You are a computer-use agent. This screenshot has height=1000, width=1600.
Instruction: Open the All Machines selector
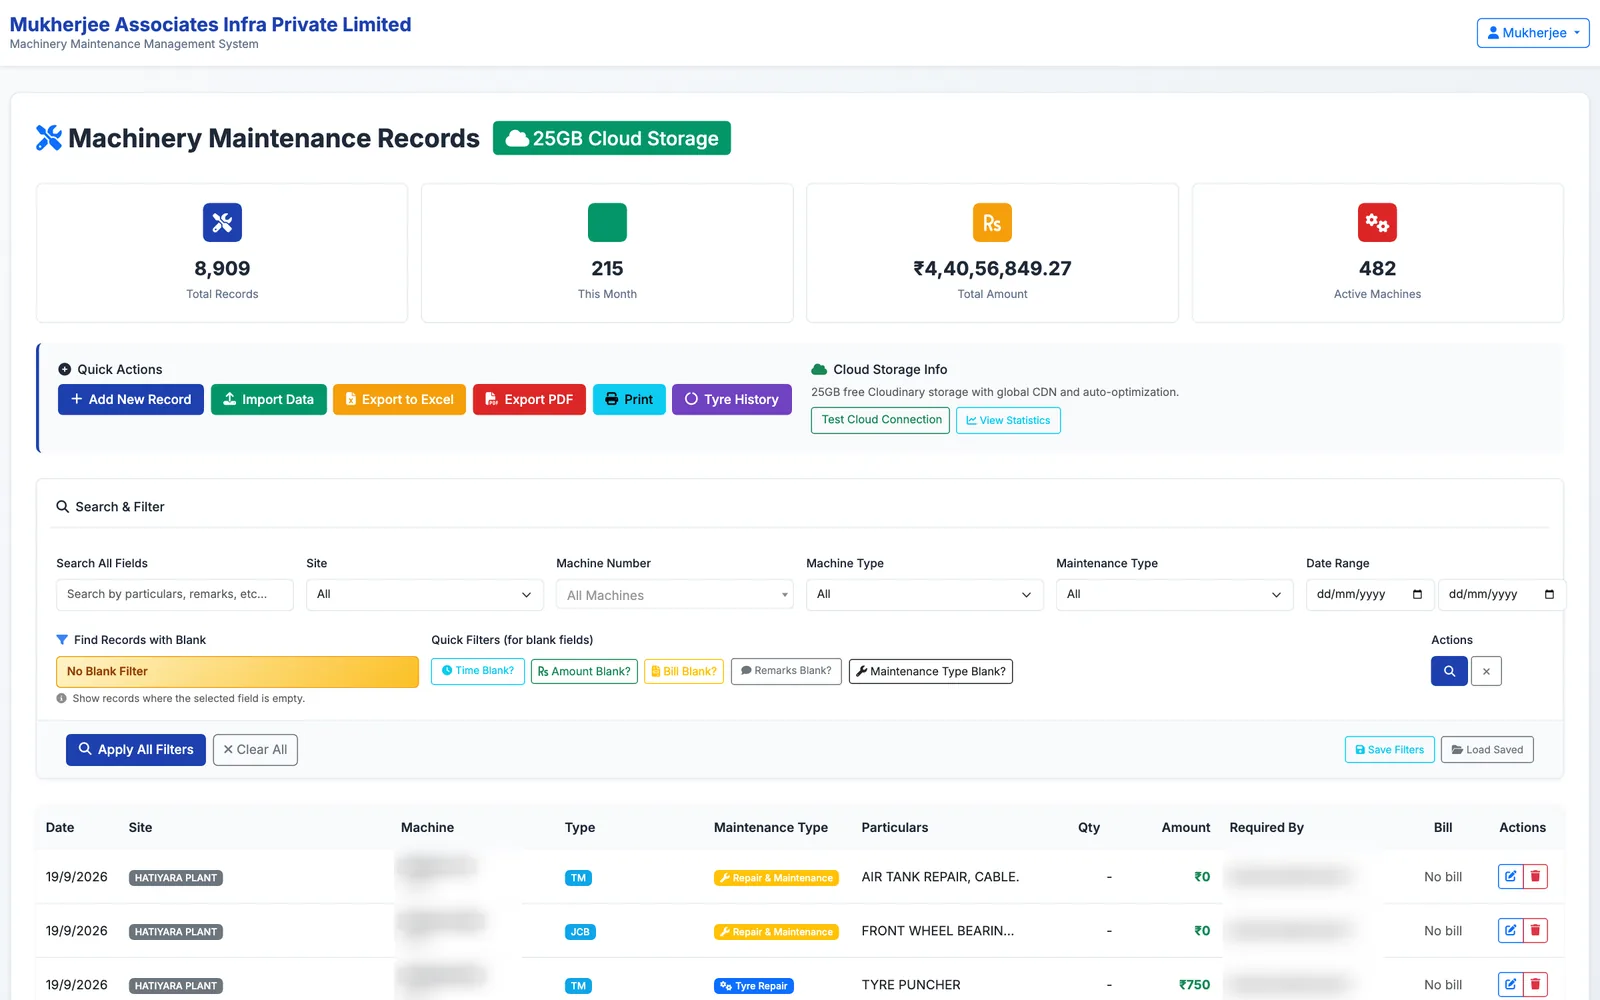tap(675, 595)
